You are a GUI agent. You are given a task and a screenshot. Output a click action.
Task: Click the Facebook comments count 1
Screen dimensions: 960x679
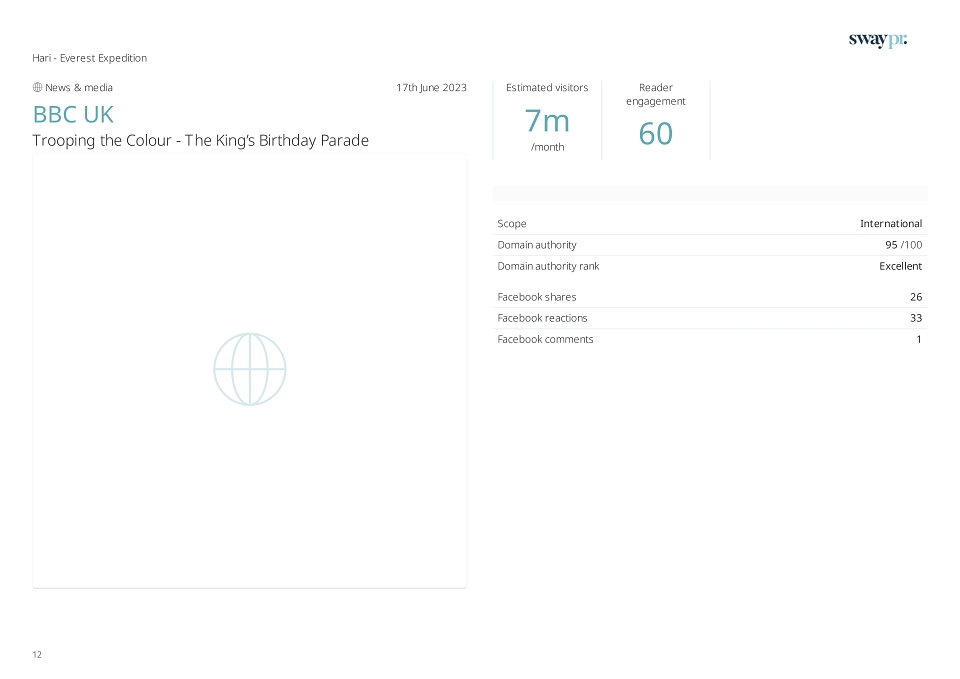[x=919, y=339]
